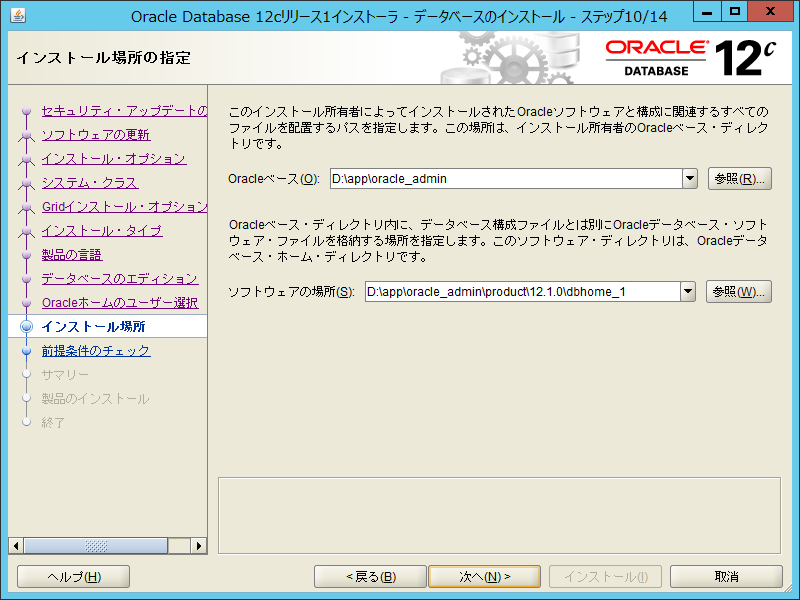
Task: Focus the ソフトウェアの場所 path field
Action: click(521, 292)
